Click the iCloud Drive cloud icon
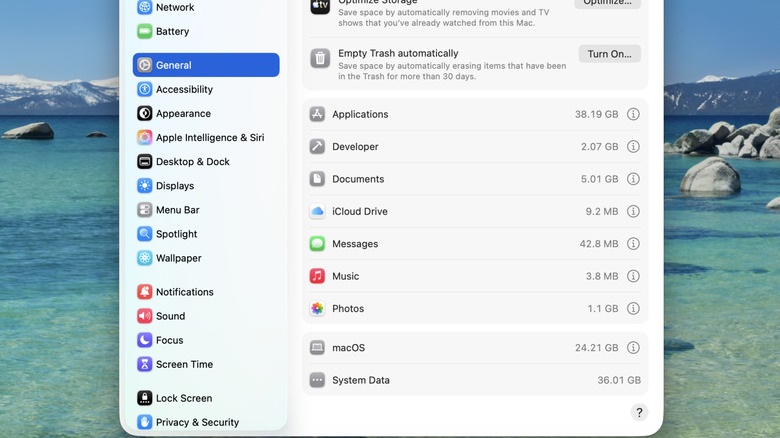Screen dimensions: 780x438 click(317, 211)
